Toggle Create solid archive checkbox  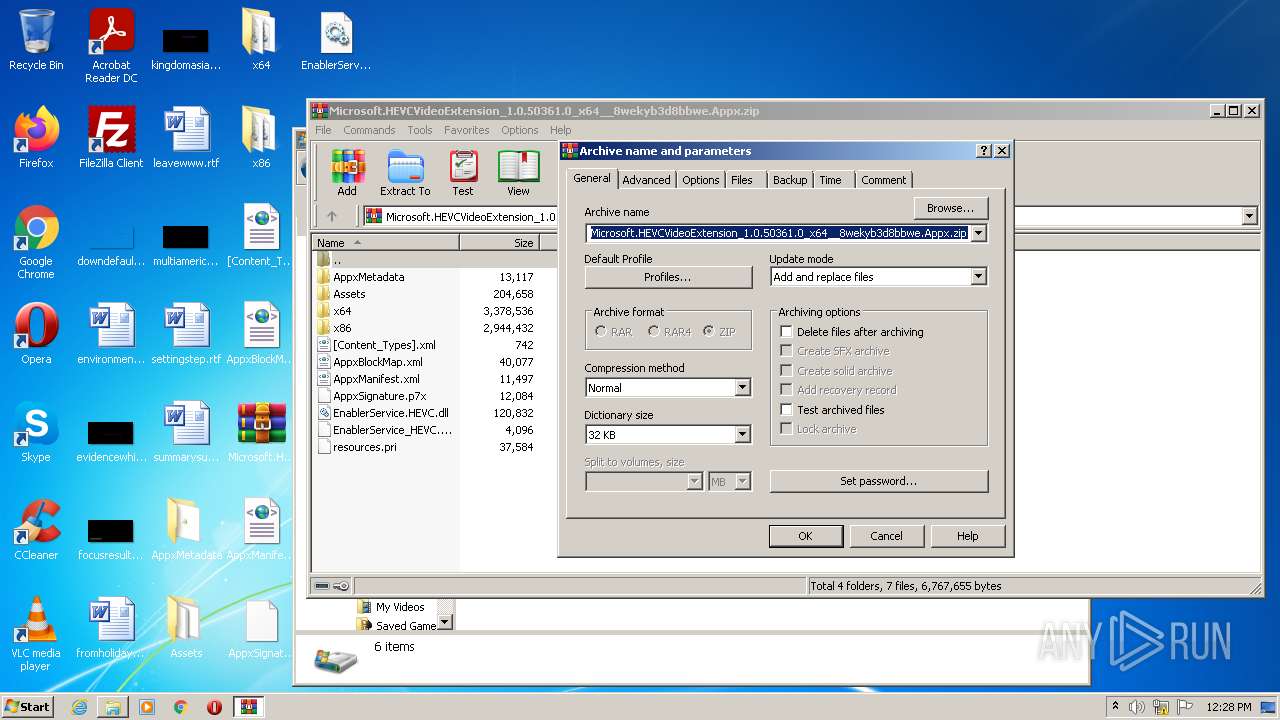pyautogui.click(x=787, y=371)
